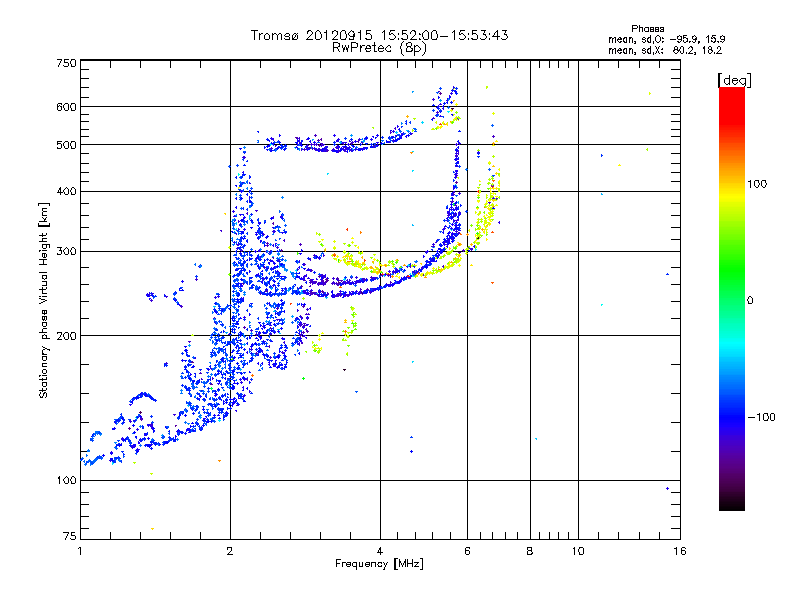Click the colorbar tick label '-100'

761,417
